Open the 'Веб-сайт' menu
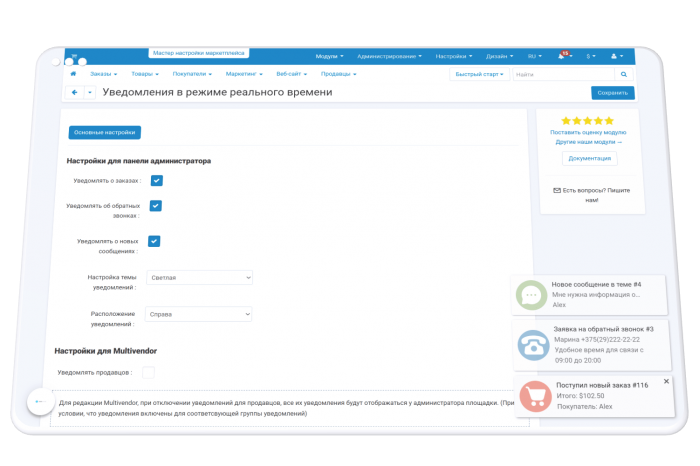This screenshot has width=700, height=466. coord(292,74)
